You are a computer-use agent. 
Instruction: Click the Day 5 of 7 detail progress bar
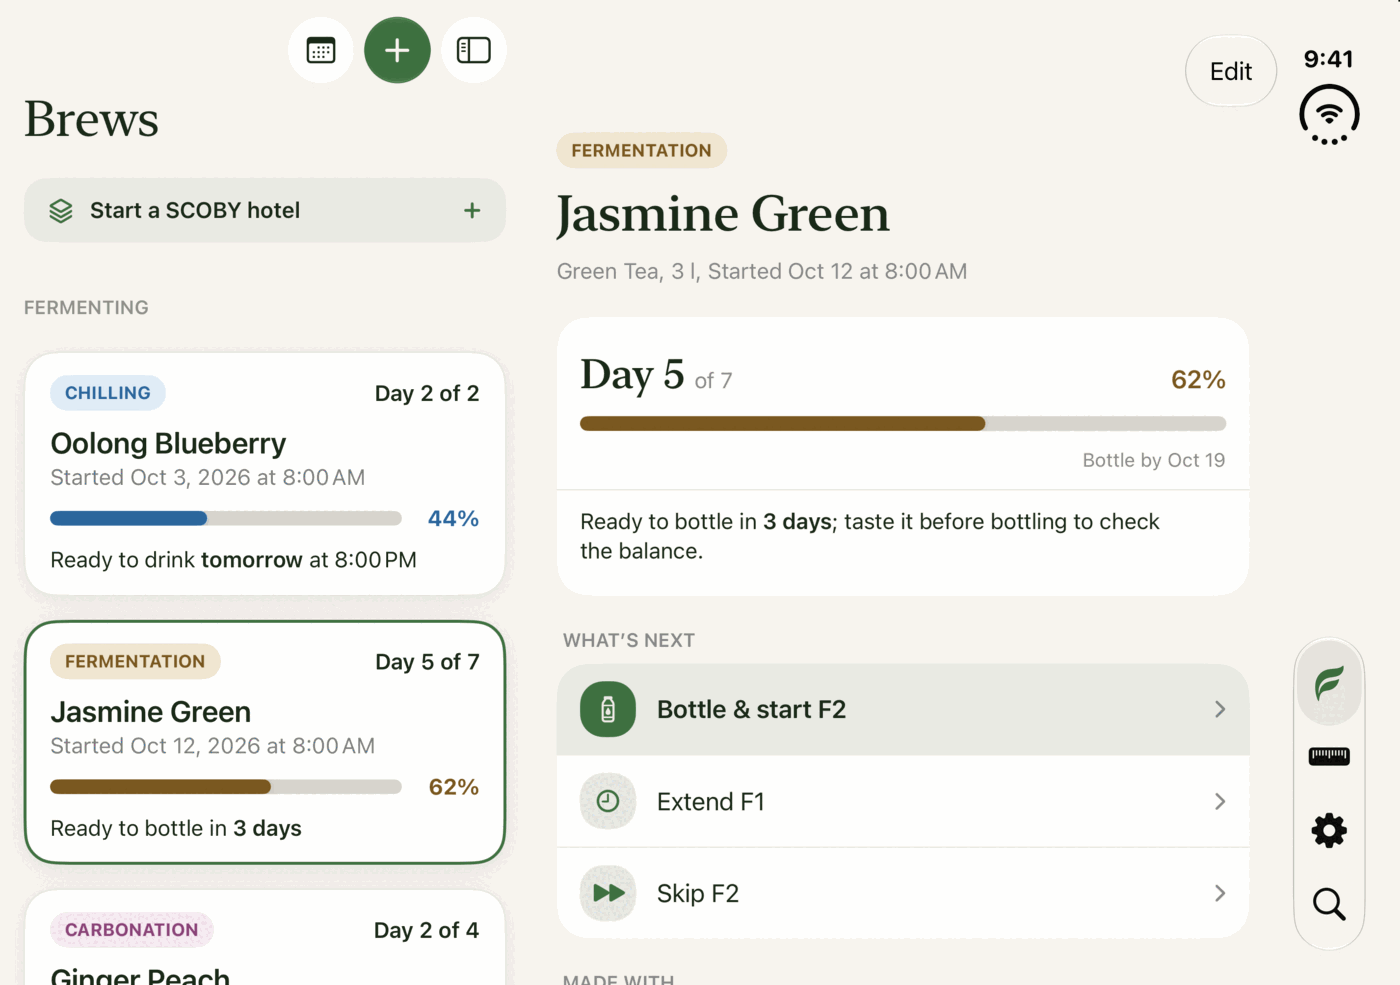(903, 423)
